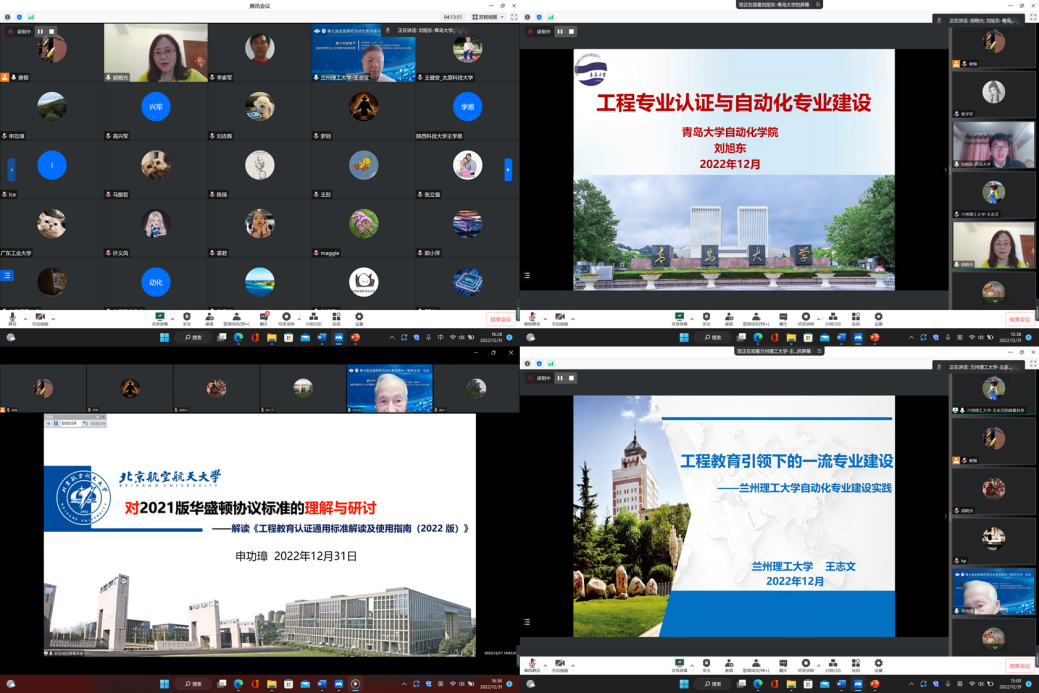Open 管理成员 member management in gallery-view toolbar
This screenshot has width=1039, height=693.
(235, 316)
